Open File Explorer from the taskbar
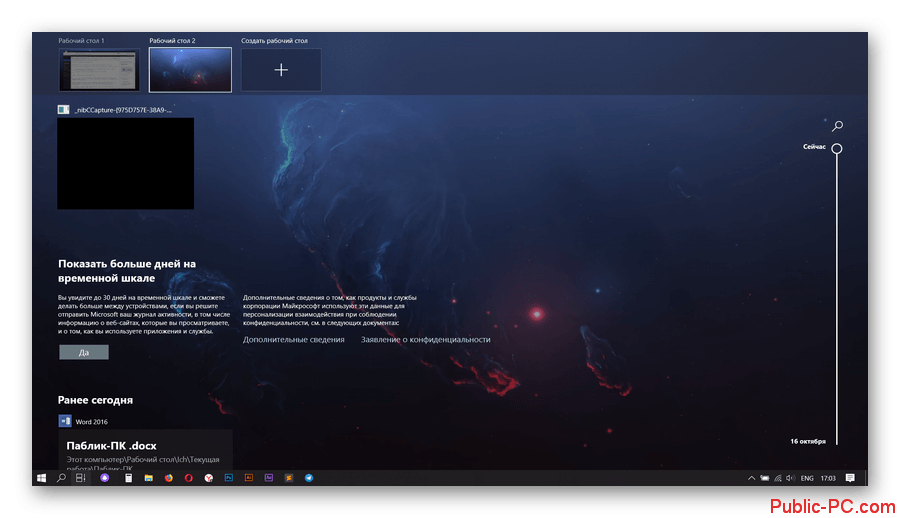This screenshot has height=518, width=900. pos(148,479)
